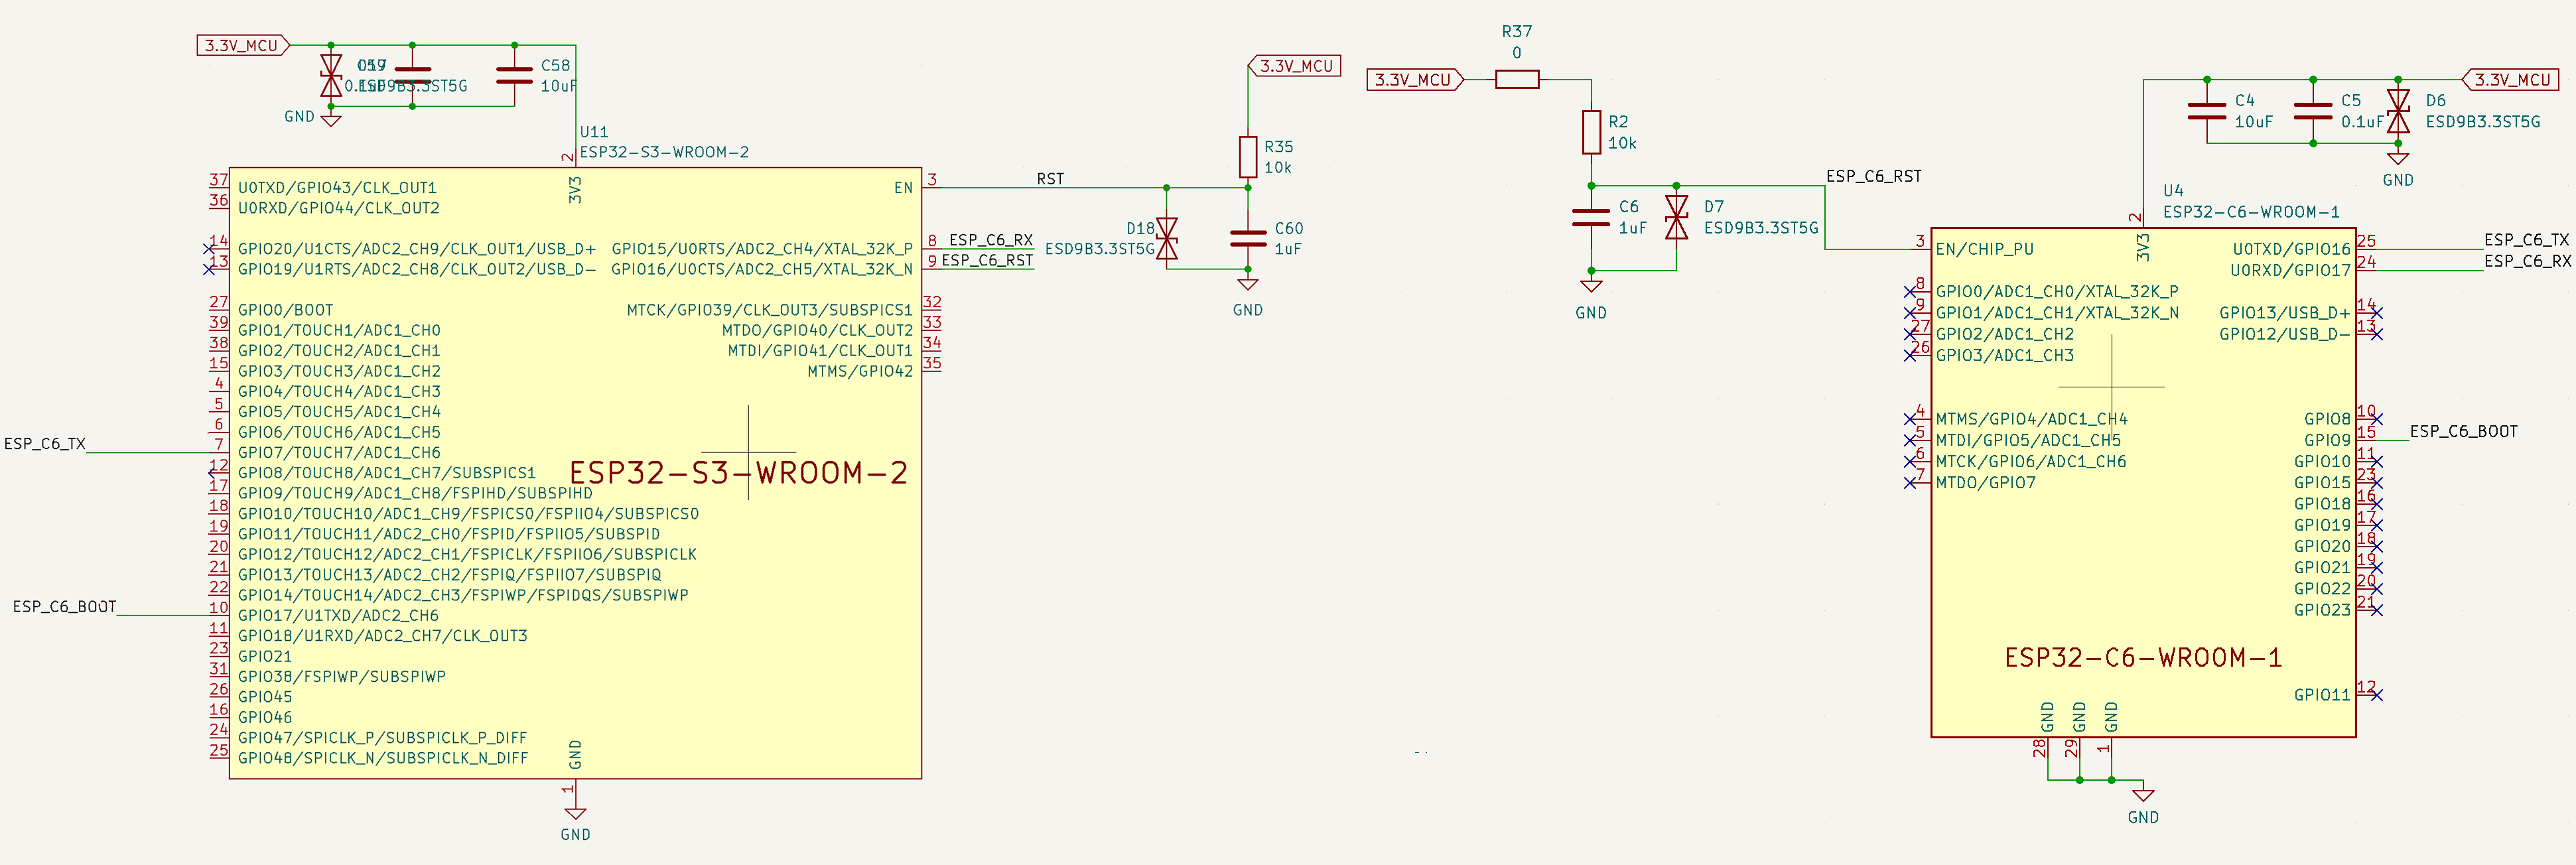Select the ESD9B3.3ST5G value of diode D7
Image resolution: width=2576 pixels, height=865 pixels.
pyautogui.click(x=1761, y=228)
